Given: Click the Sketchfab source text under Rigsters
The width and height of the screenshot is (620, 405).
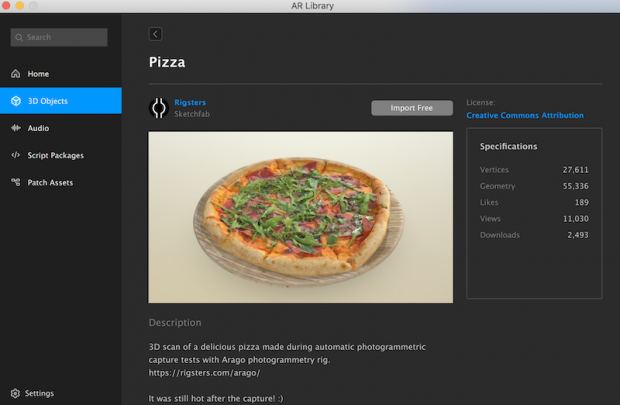Looking at the screenshot, I should click(192, 115).
